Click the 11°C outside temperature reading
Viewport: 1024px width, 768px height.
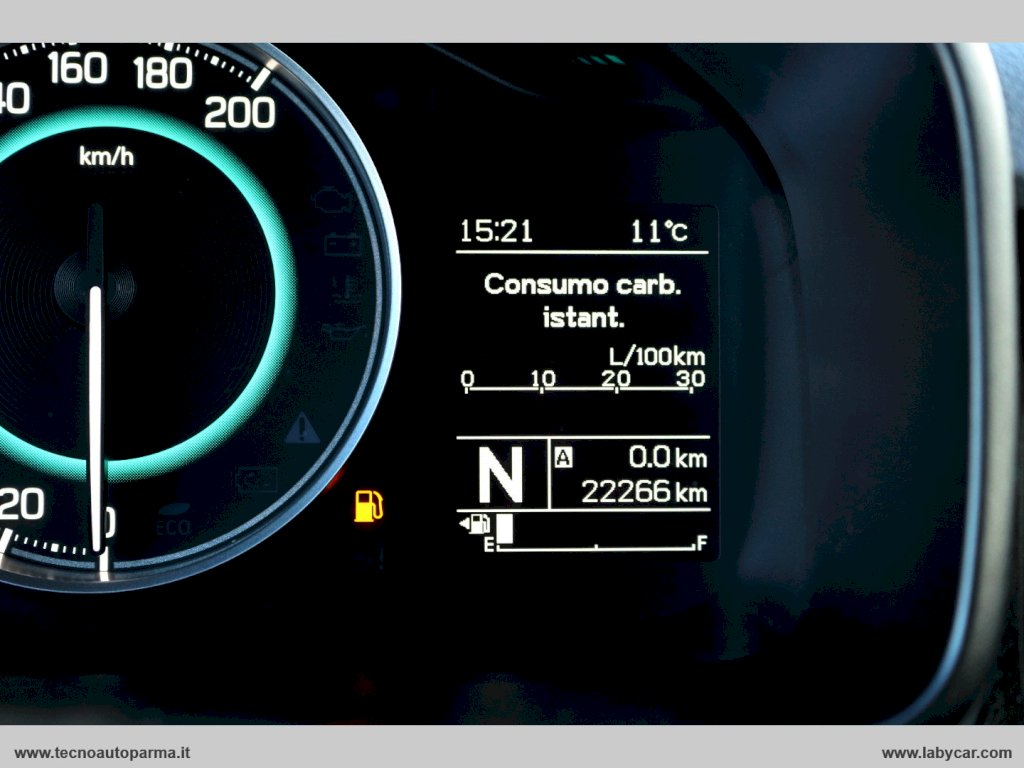pos(659,232)
